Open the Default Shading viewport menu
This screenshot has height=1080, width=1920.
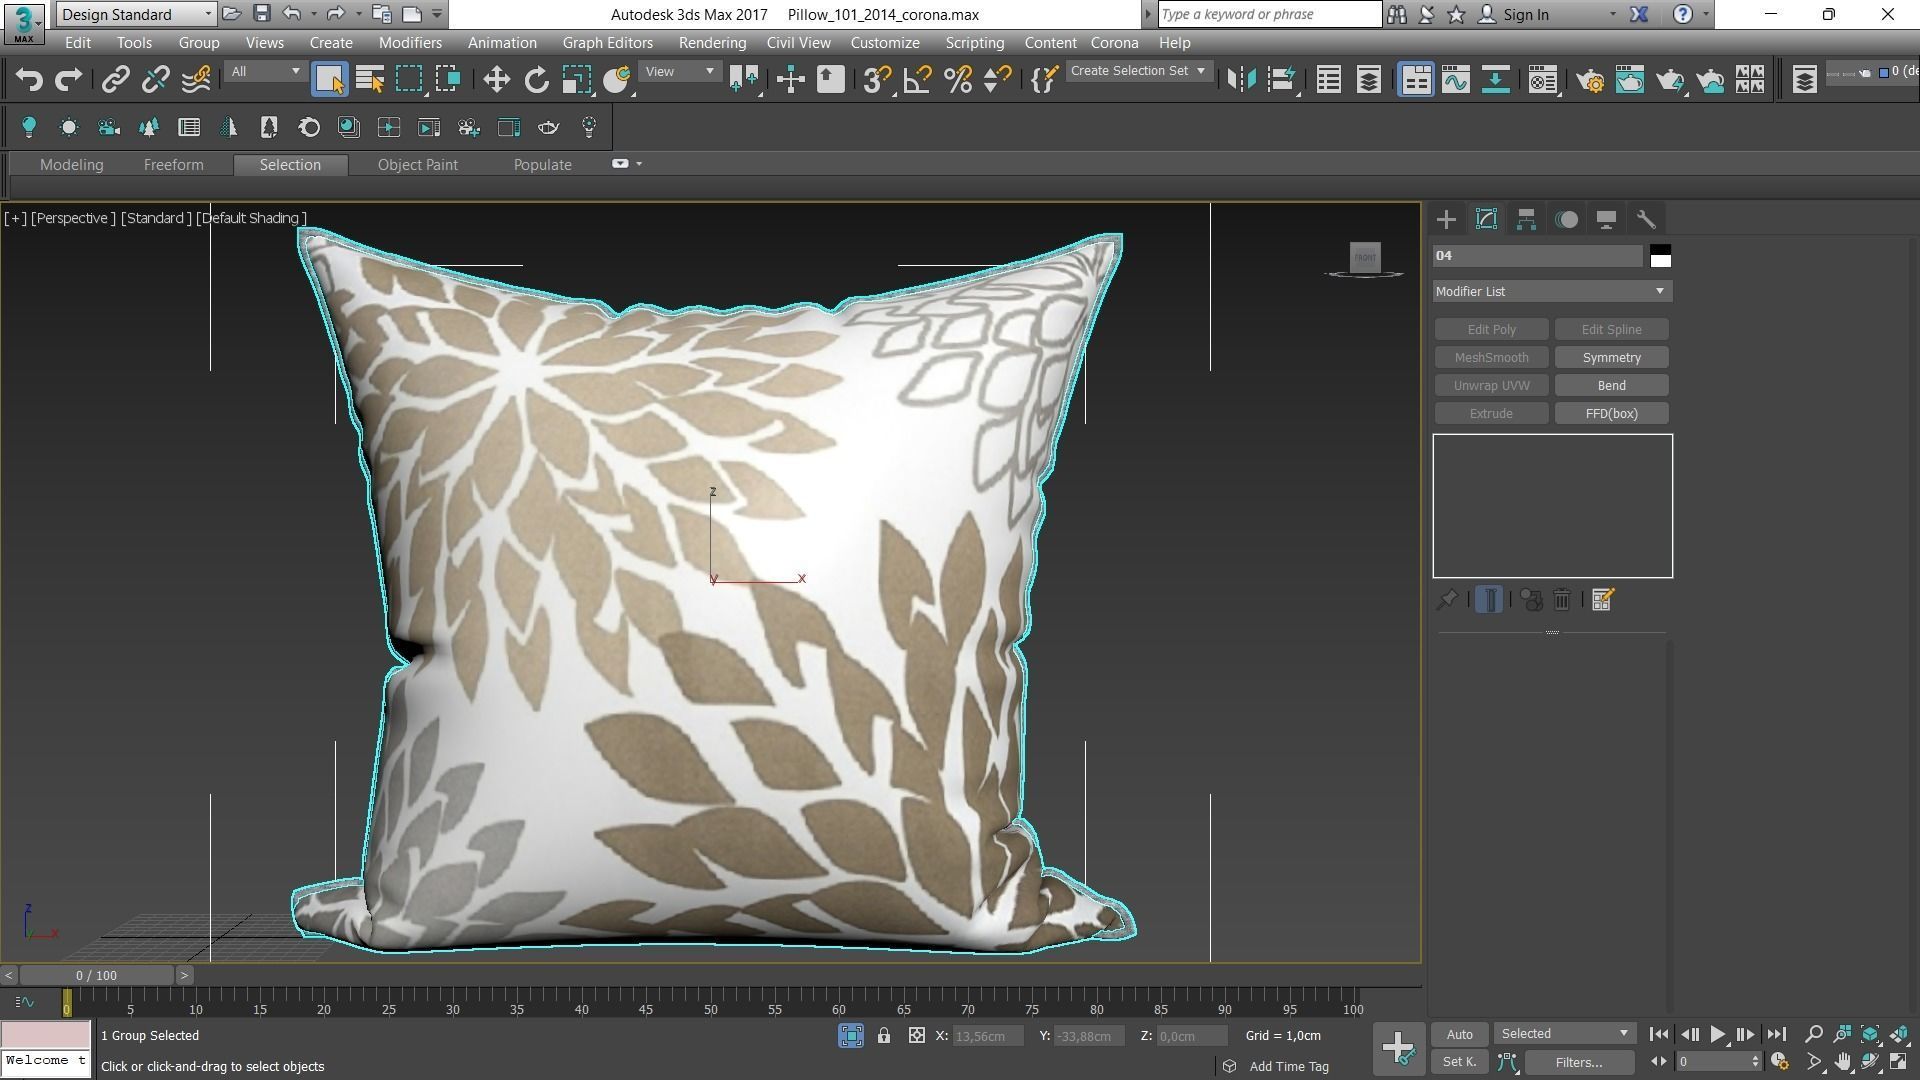(251, 218)
